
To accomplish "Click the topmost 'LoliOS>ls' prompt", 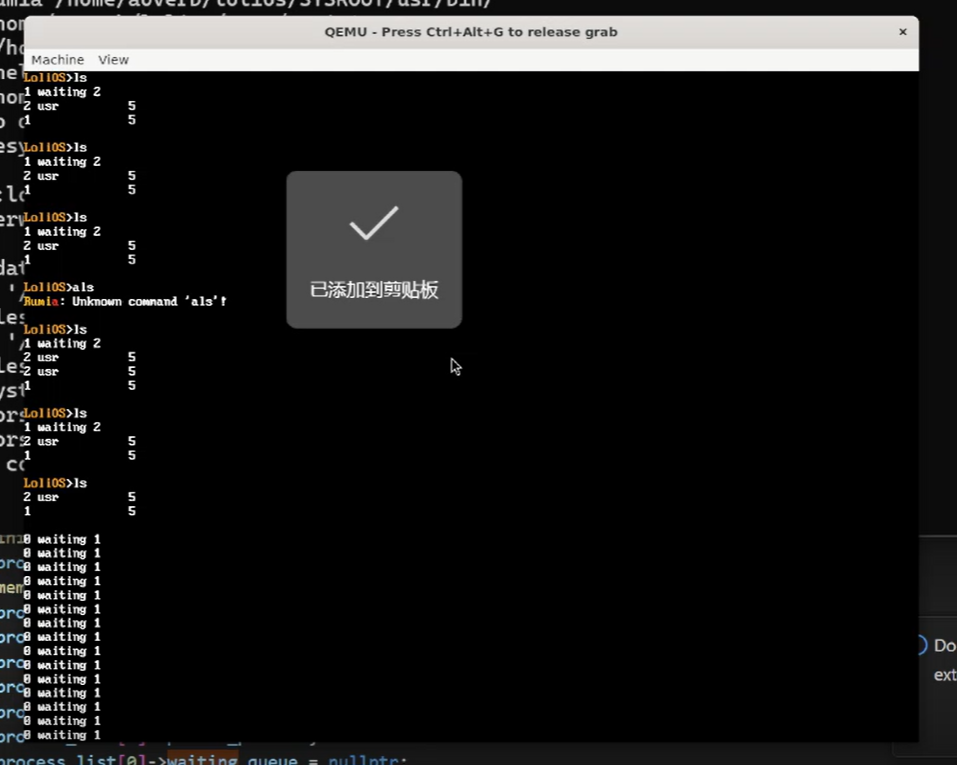I will 55,77.
